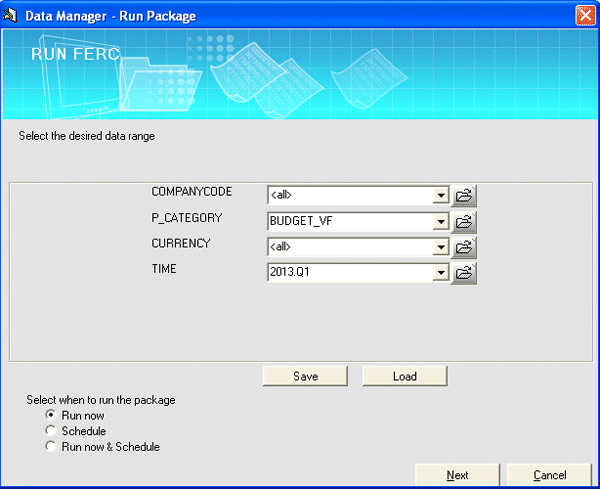Cancel the Run Package dialog

[549, 475]
